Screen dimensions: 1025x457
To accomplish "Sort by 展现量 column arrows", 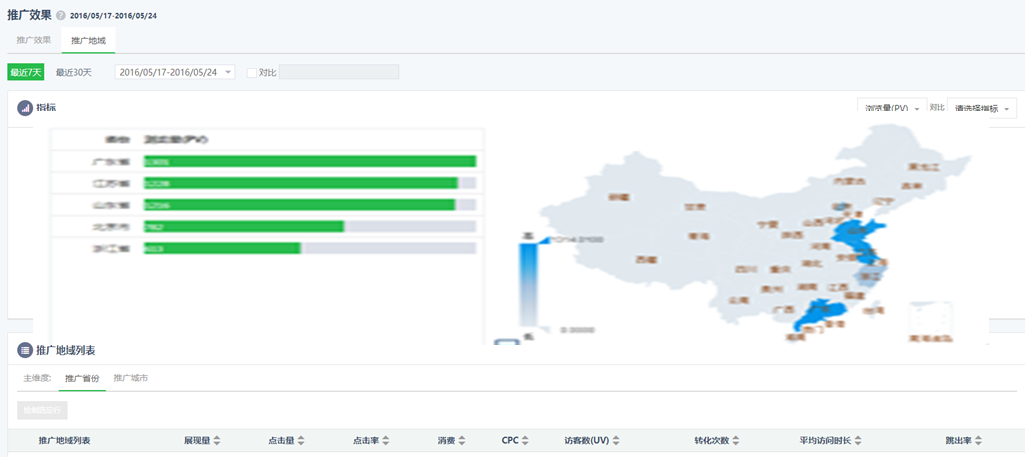I will (217, 441).
